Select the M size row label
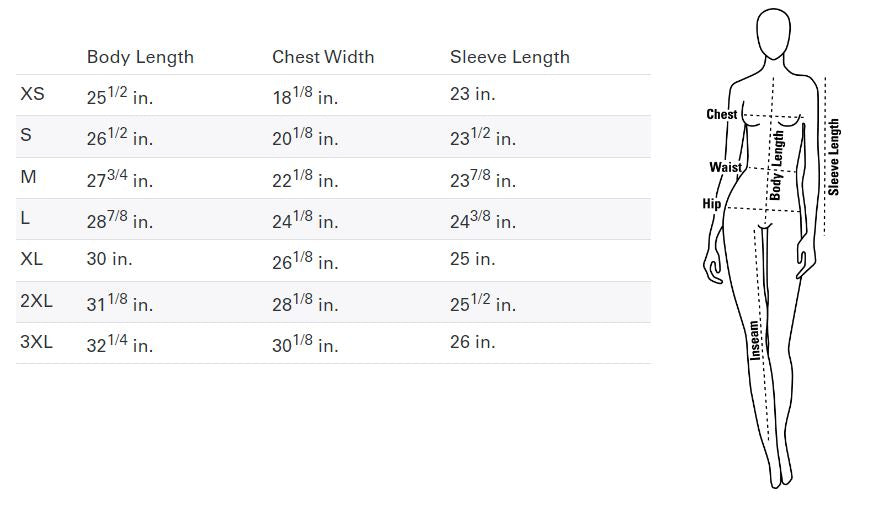 pos(28,177)
